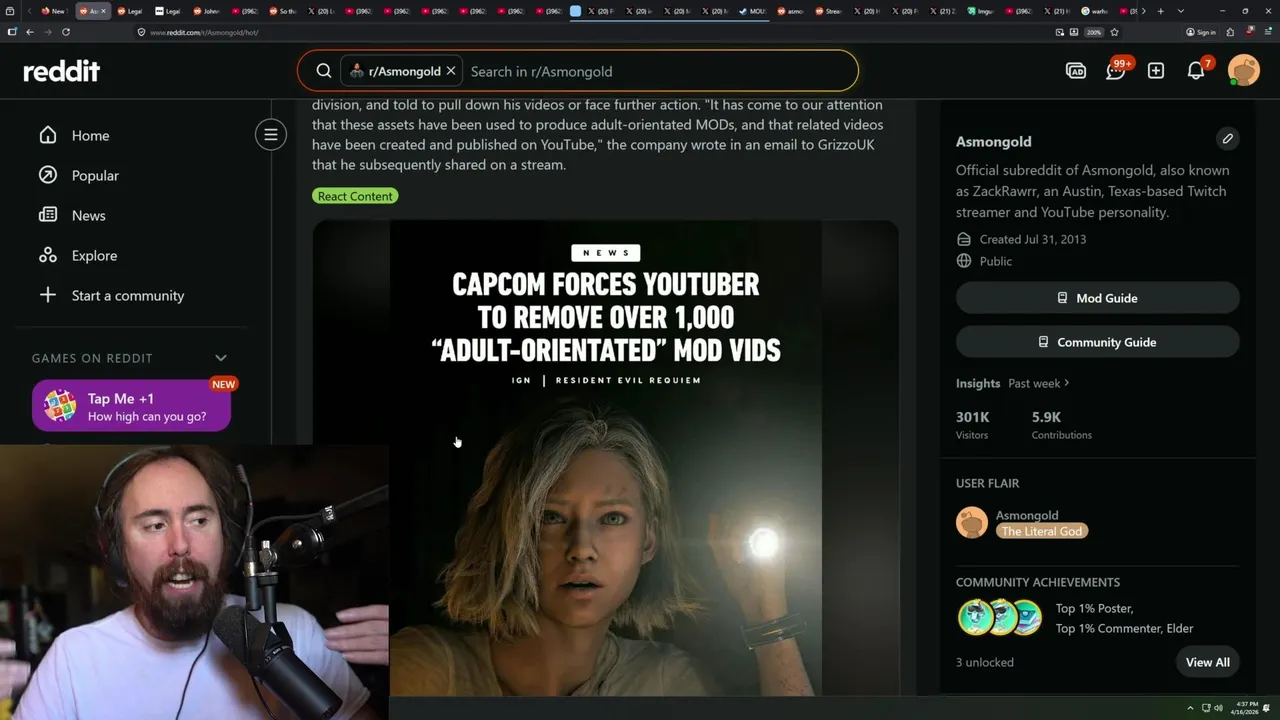Screen dimensions: 1280x720
Task: Switch to the New tab at far left
Action: [53, 11]
